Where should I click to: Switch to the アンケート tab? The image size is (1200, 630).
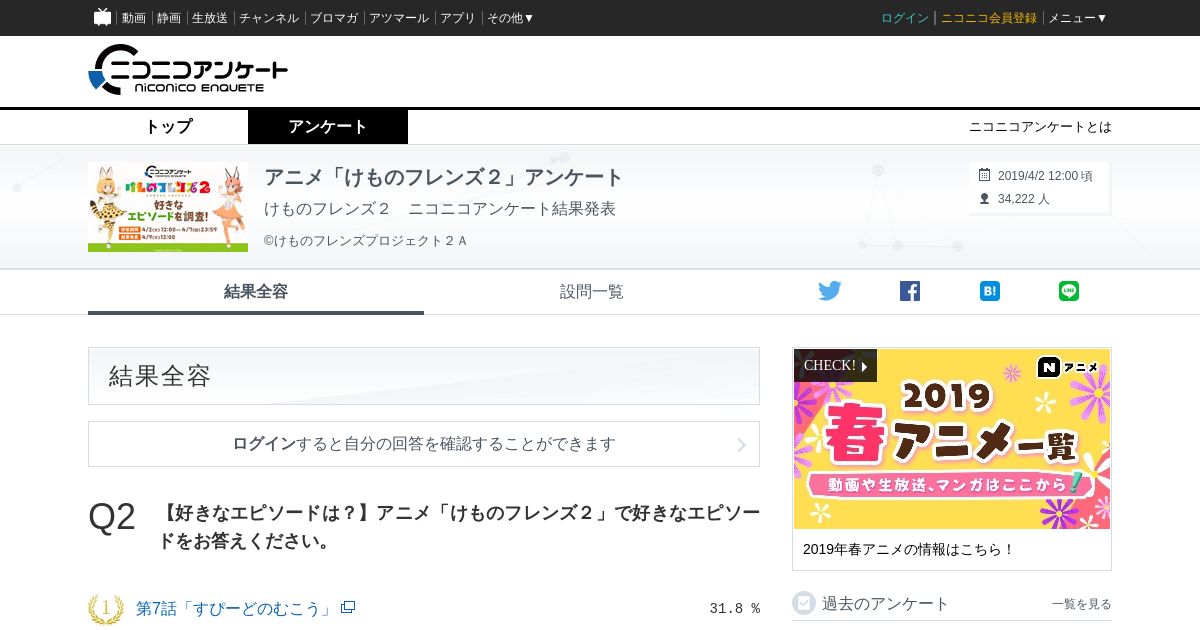[x=328, y=127]
